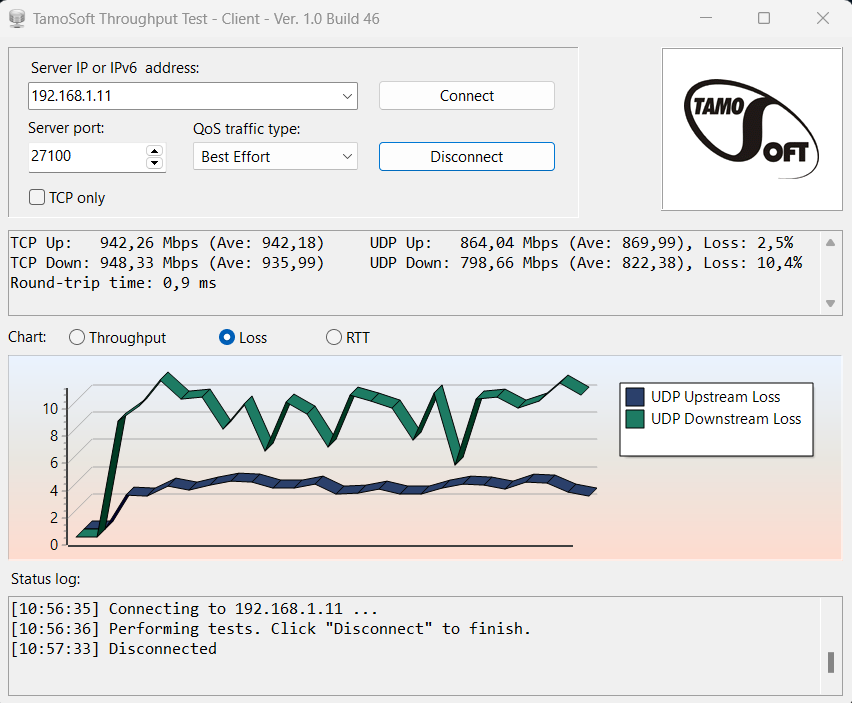The image size is (852, 703).
Task: Select the RTT chart radio button
Action: click(x=334, y=337)
